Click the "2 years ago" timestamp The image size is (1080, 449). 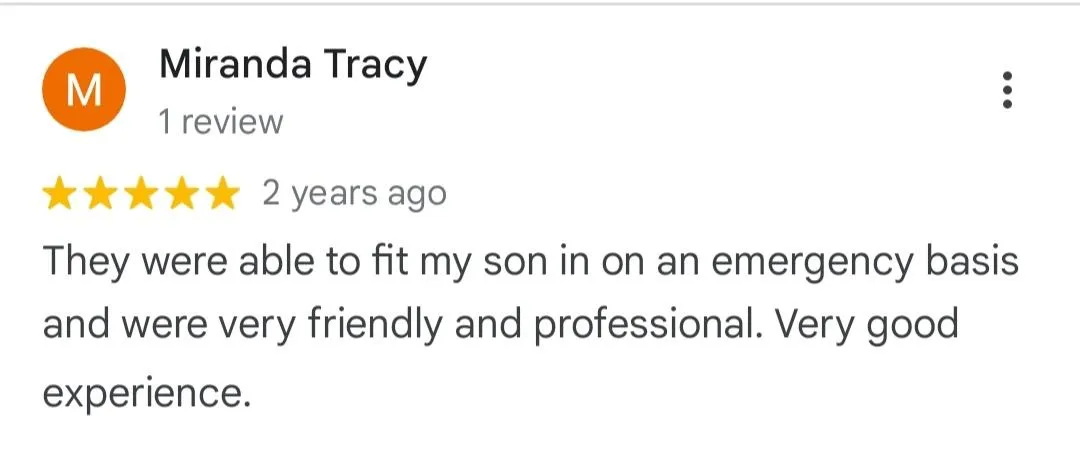tap(354, 193)
